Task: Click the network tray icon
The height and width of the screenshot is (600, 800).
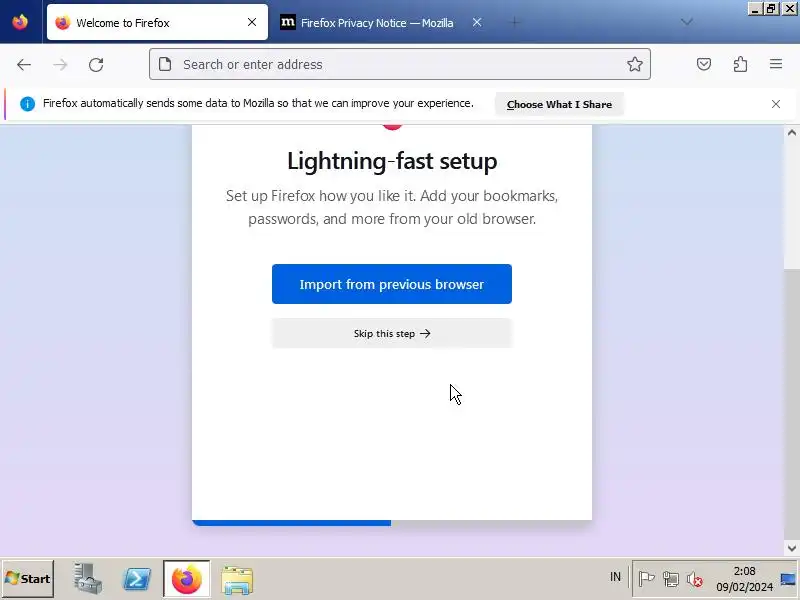Action: (671, 579)
